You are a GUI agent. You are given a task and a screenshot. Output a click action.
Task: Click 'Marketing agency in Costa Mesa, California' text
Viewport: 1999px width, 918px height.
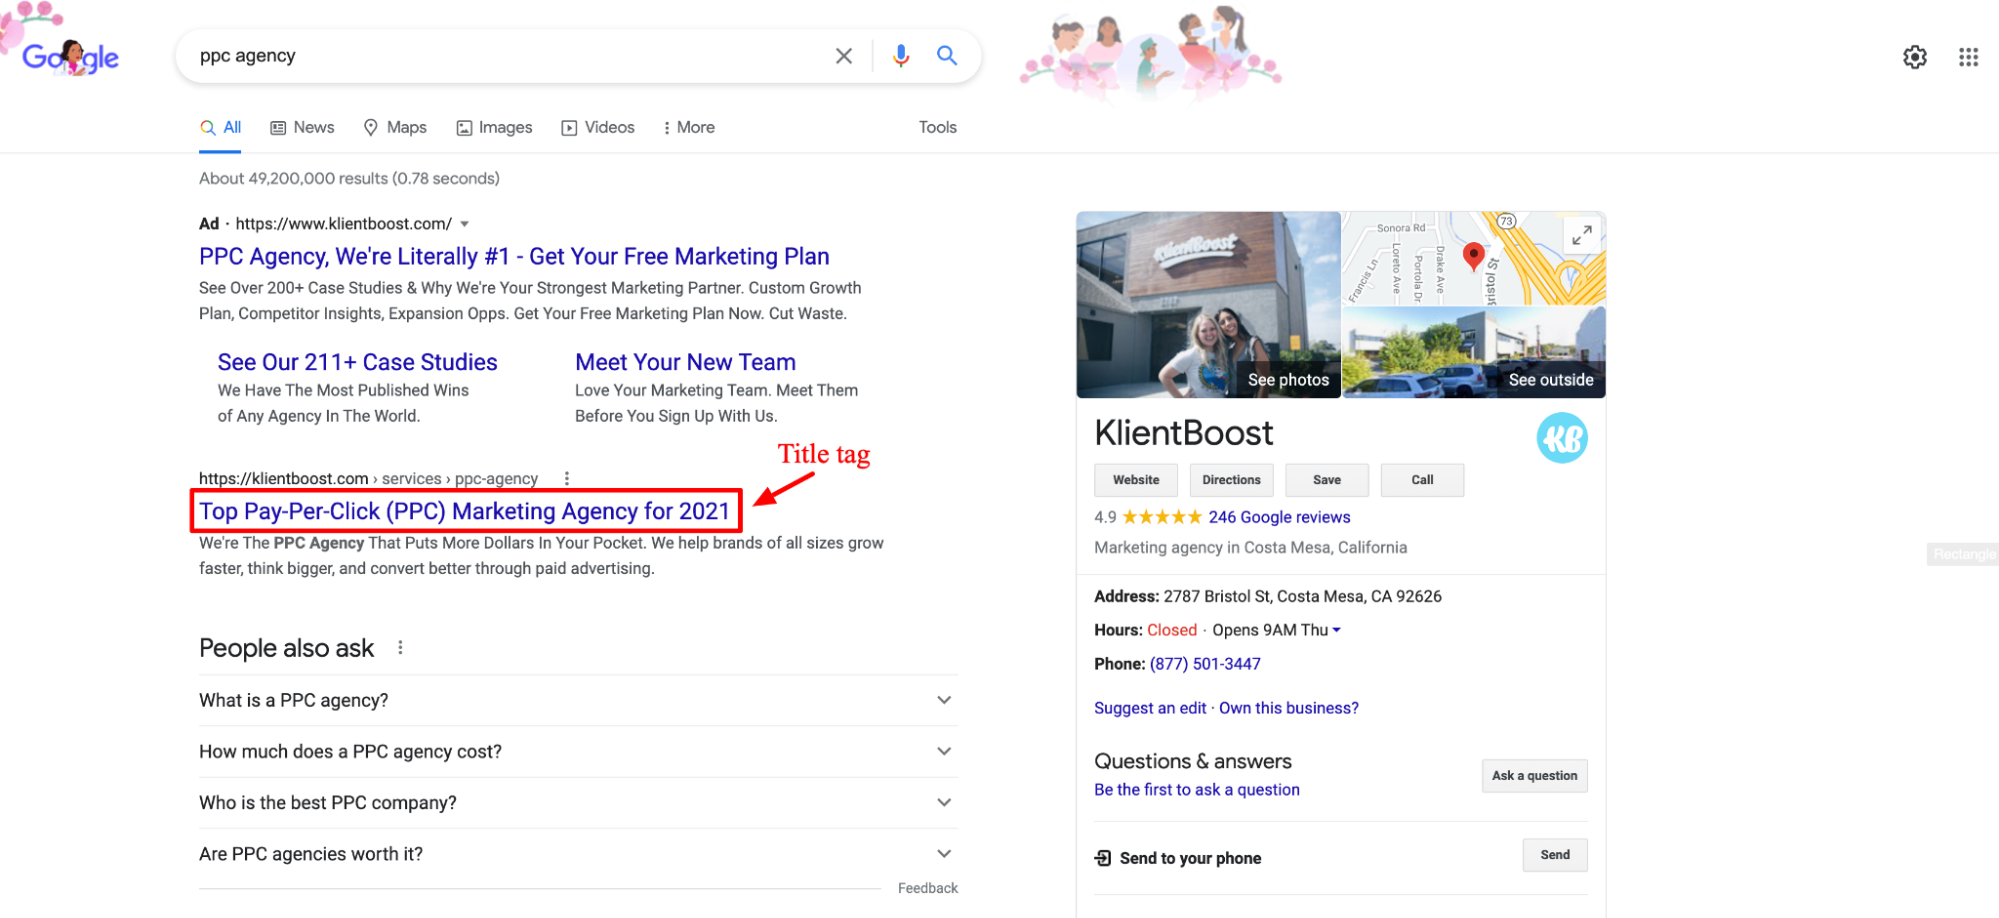[1250, 547]
